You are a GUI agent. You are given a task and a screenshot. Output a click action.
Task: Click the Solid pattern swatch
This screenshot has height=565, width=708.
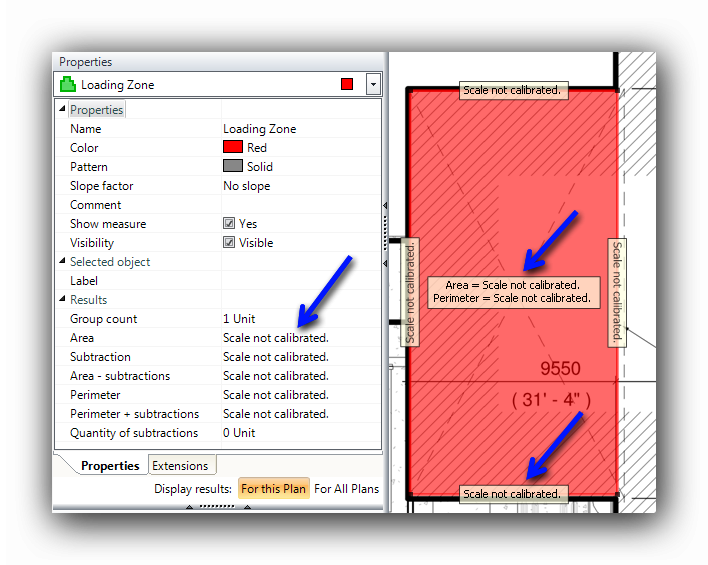233,166
